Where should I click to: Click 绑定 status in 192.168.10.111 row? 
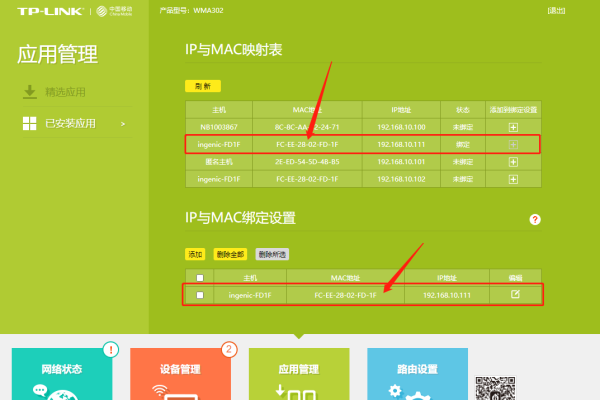coord(463,144)
